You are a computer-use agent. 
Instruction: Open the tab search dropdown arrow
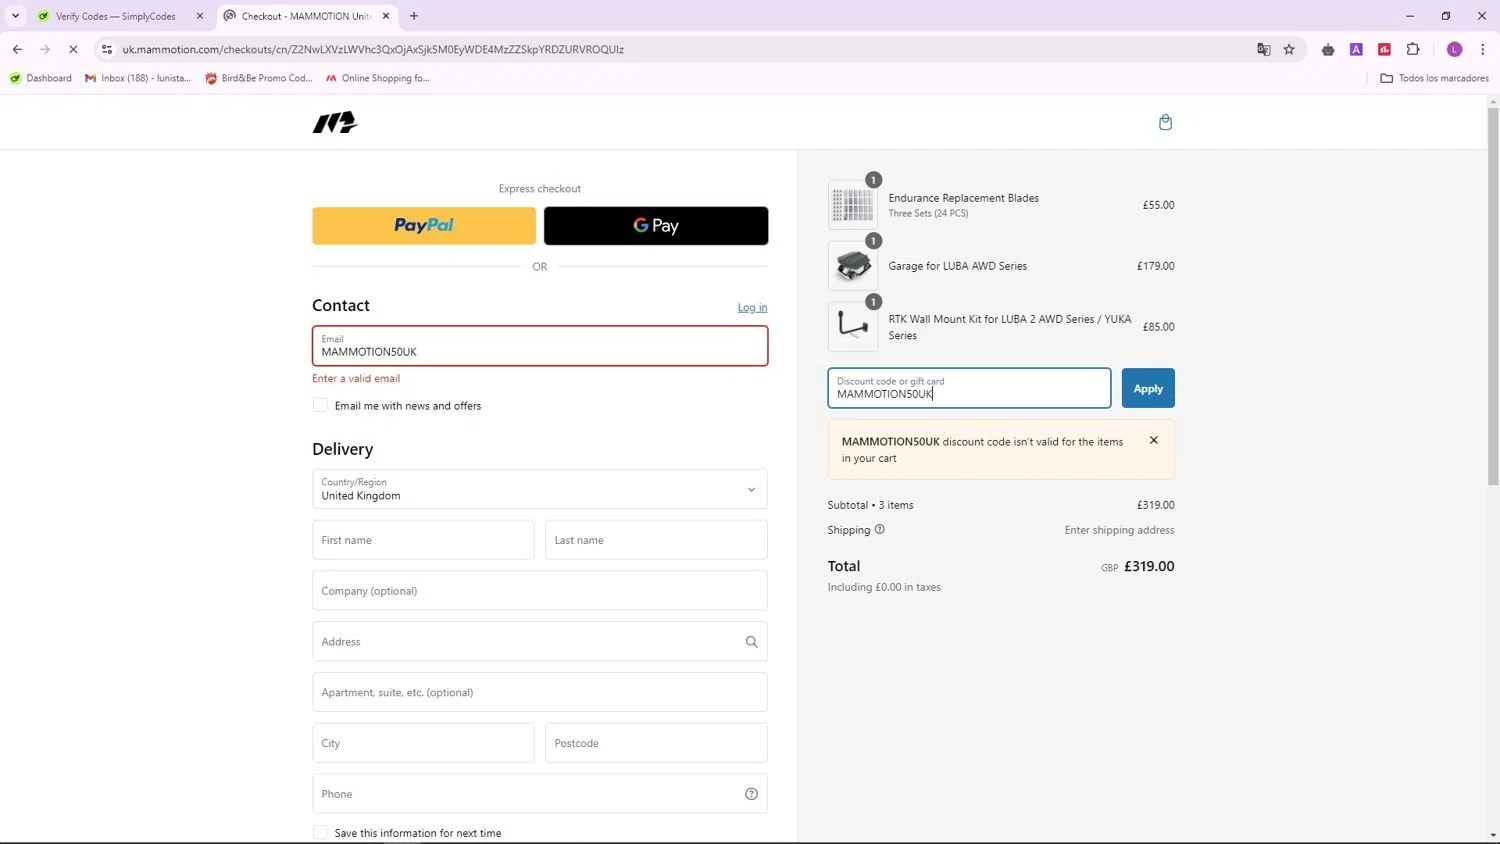pyautogui.click(x=15, y=16)
